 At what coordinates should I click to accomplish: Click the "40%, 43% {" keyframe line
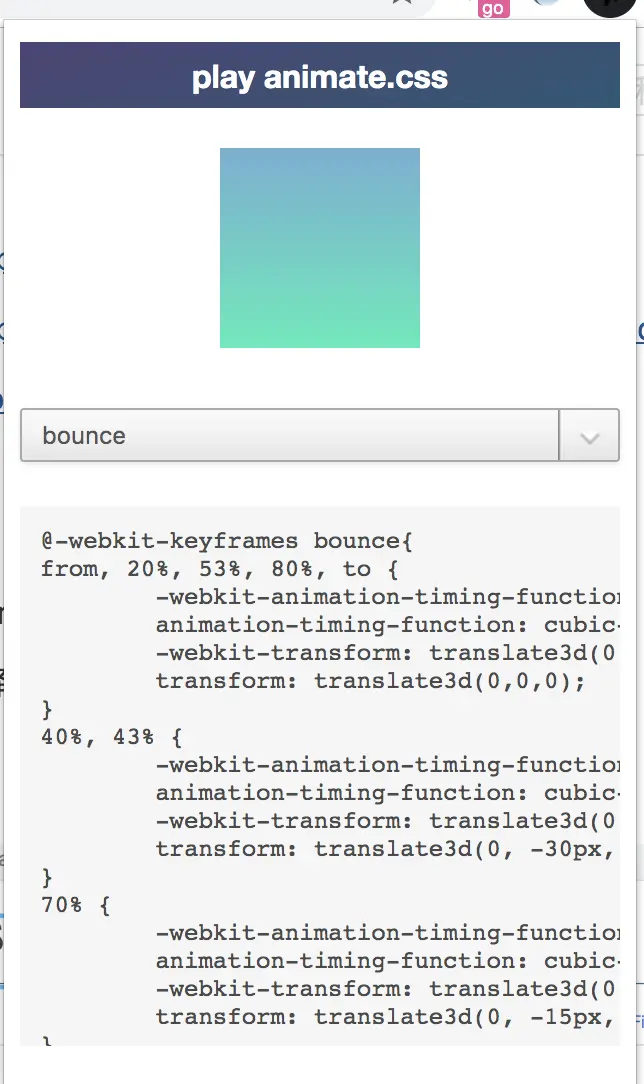click(x=112, y=737)
